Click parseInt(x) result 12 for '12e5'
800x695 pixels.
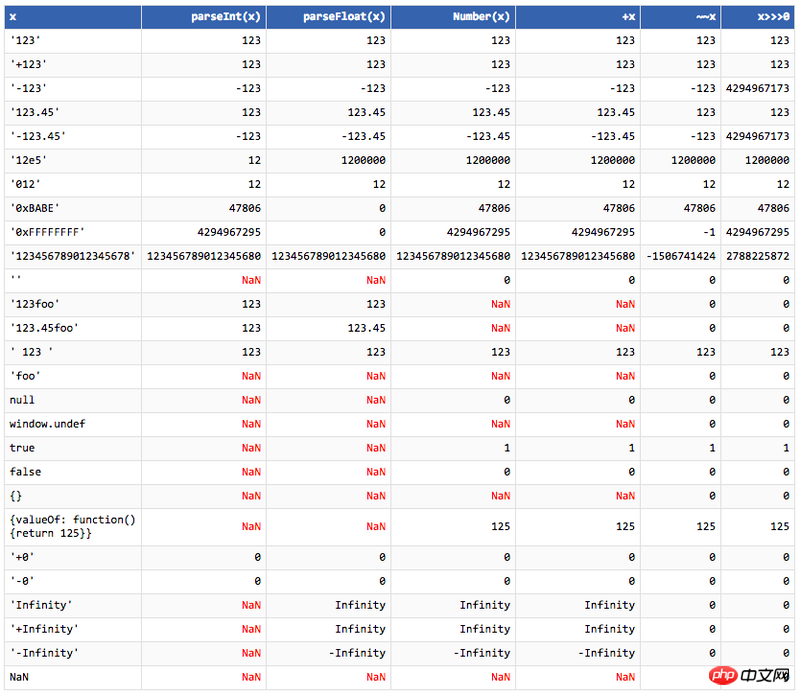coord(255,160)
